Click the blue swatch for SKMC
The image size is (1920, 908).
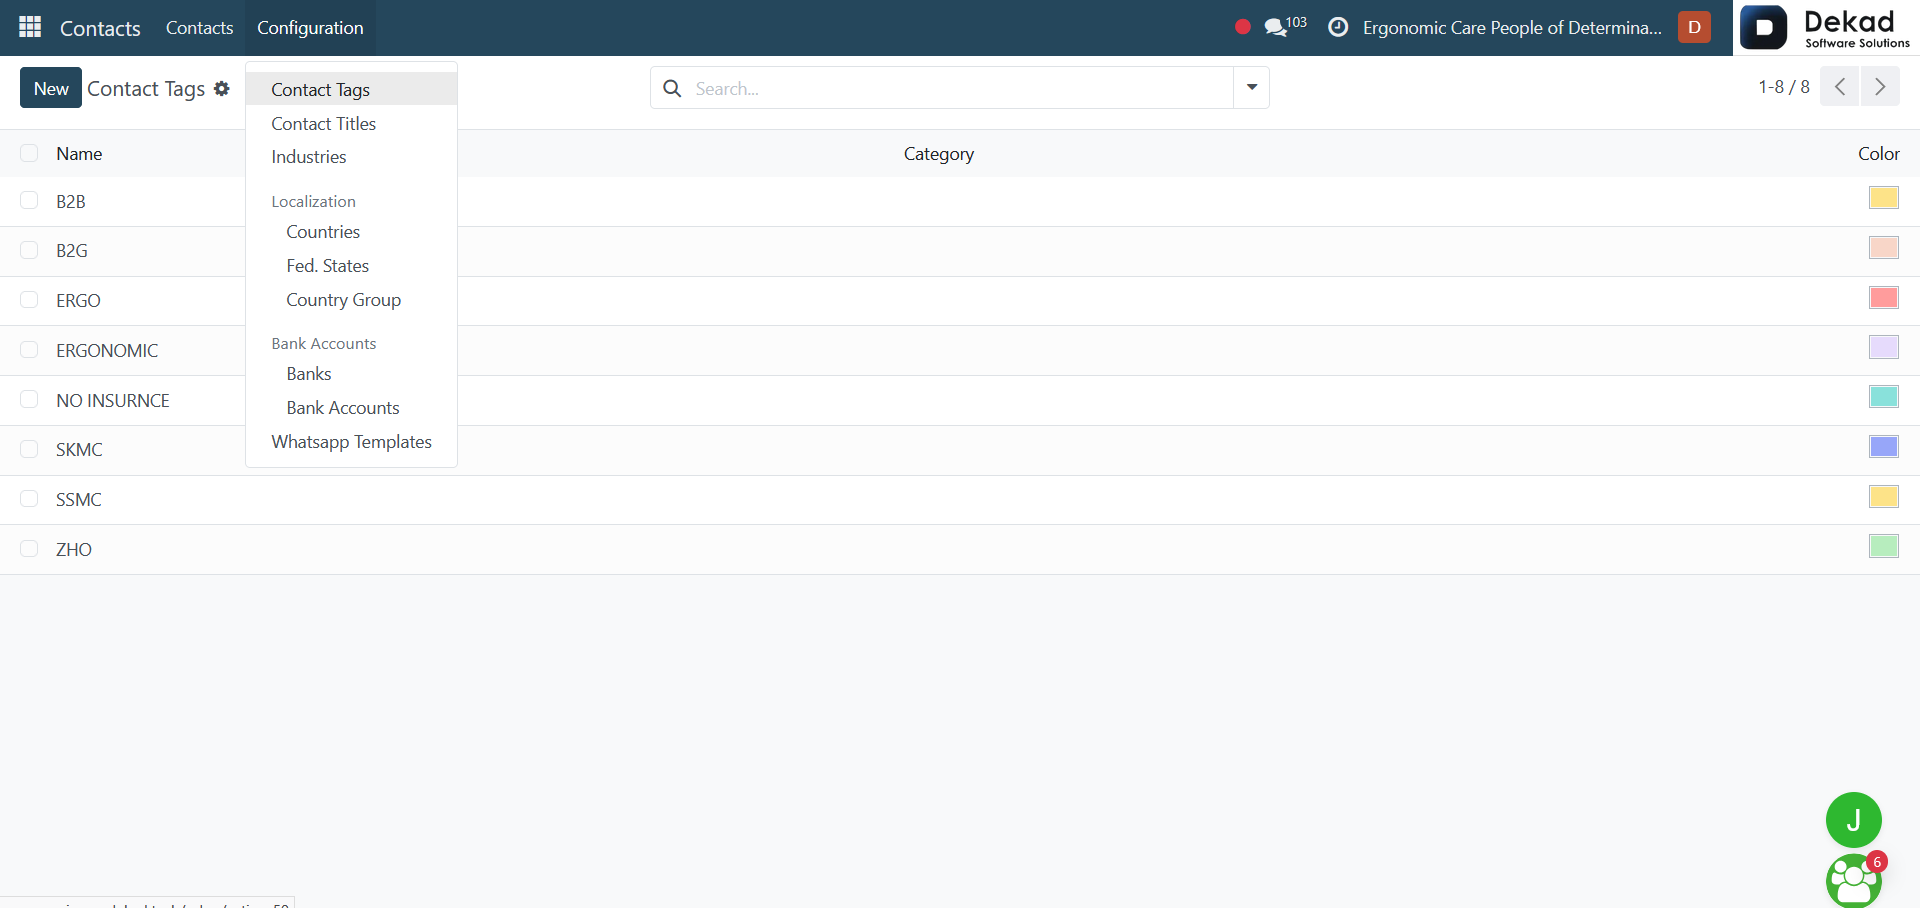pos(1884,446)
